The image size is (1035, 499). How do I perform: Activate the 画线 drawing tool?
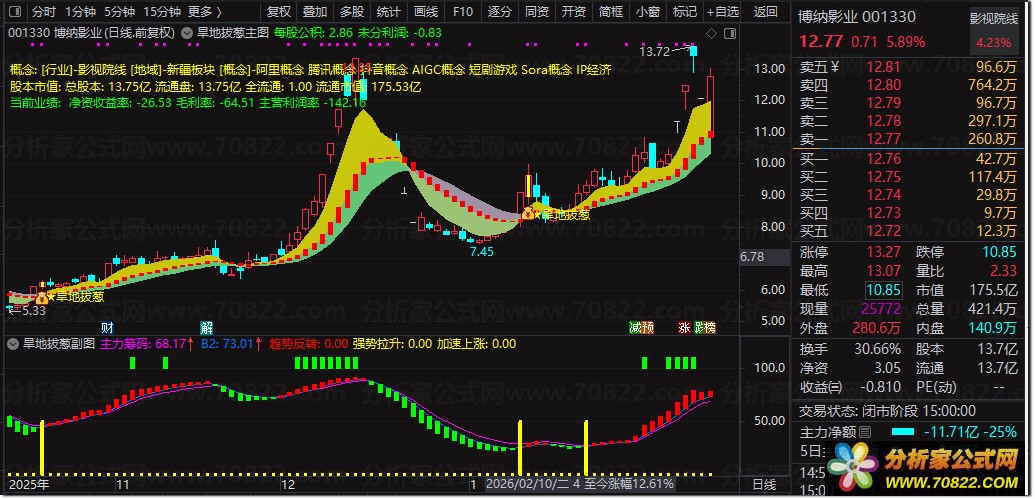(426, 11)
